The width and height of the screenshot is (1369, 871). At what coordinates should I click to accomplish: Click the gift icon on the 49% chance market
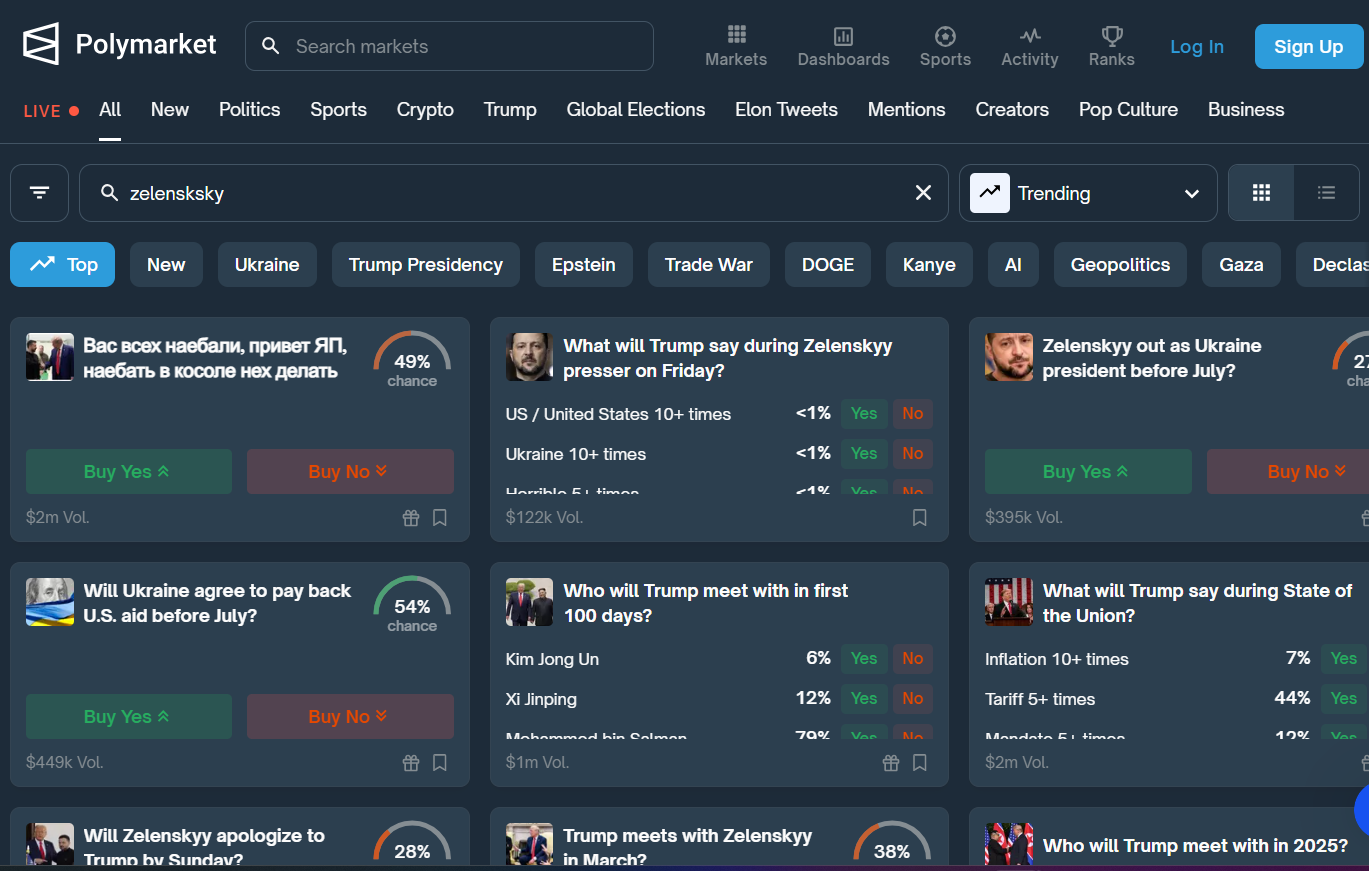click(x=411, y=518)
